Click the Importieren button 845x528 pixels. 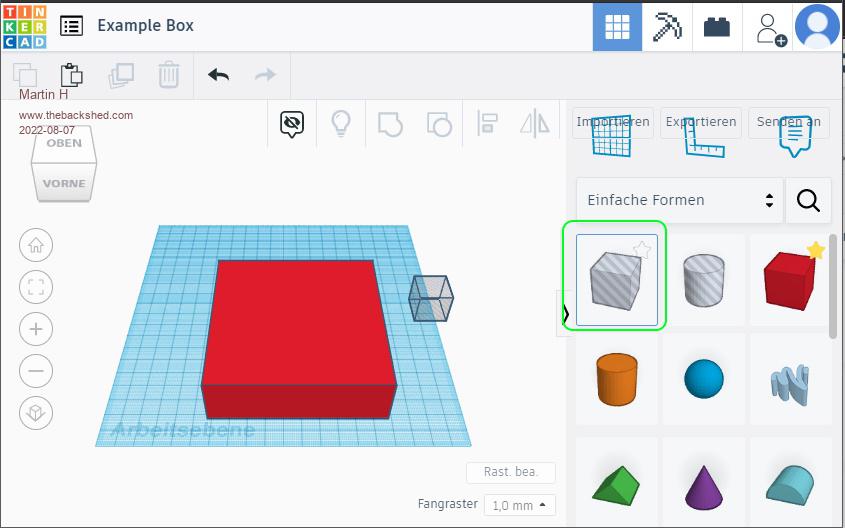tap(612, 122)
